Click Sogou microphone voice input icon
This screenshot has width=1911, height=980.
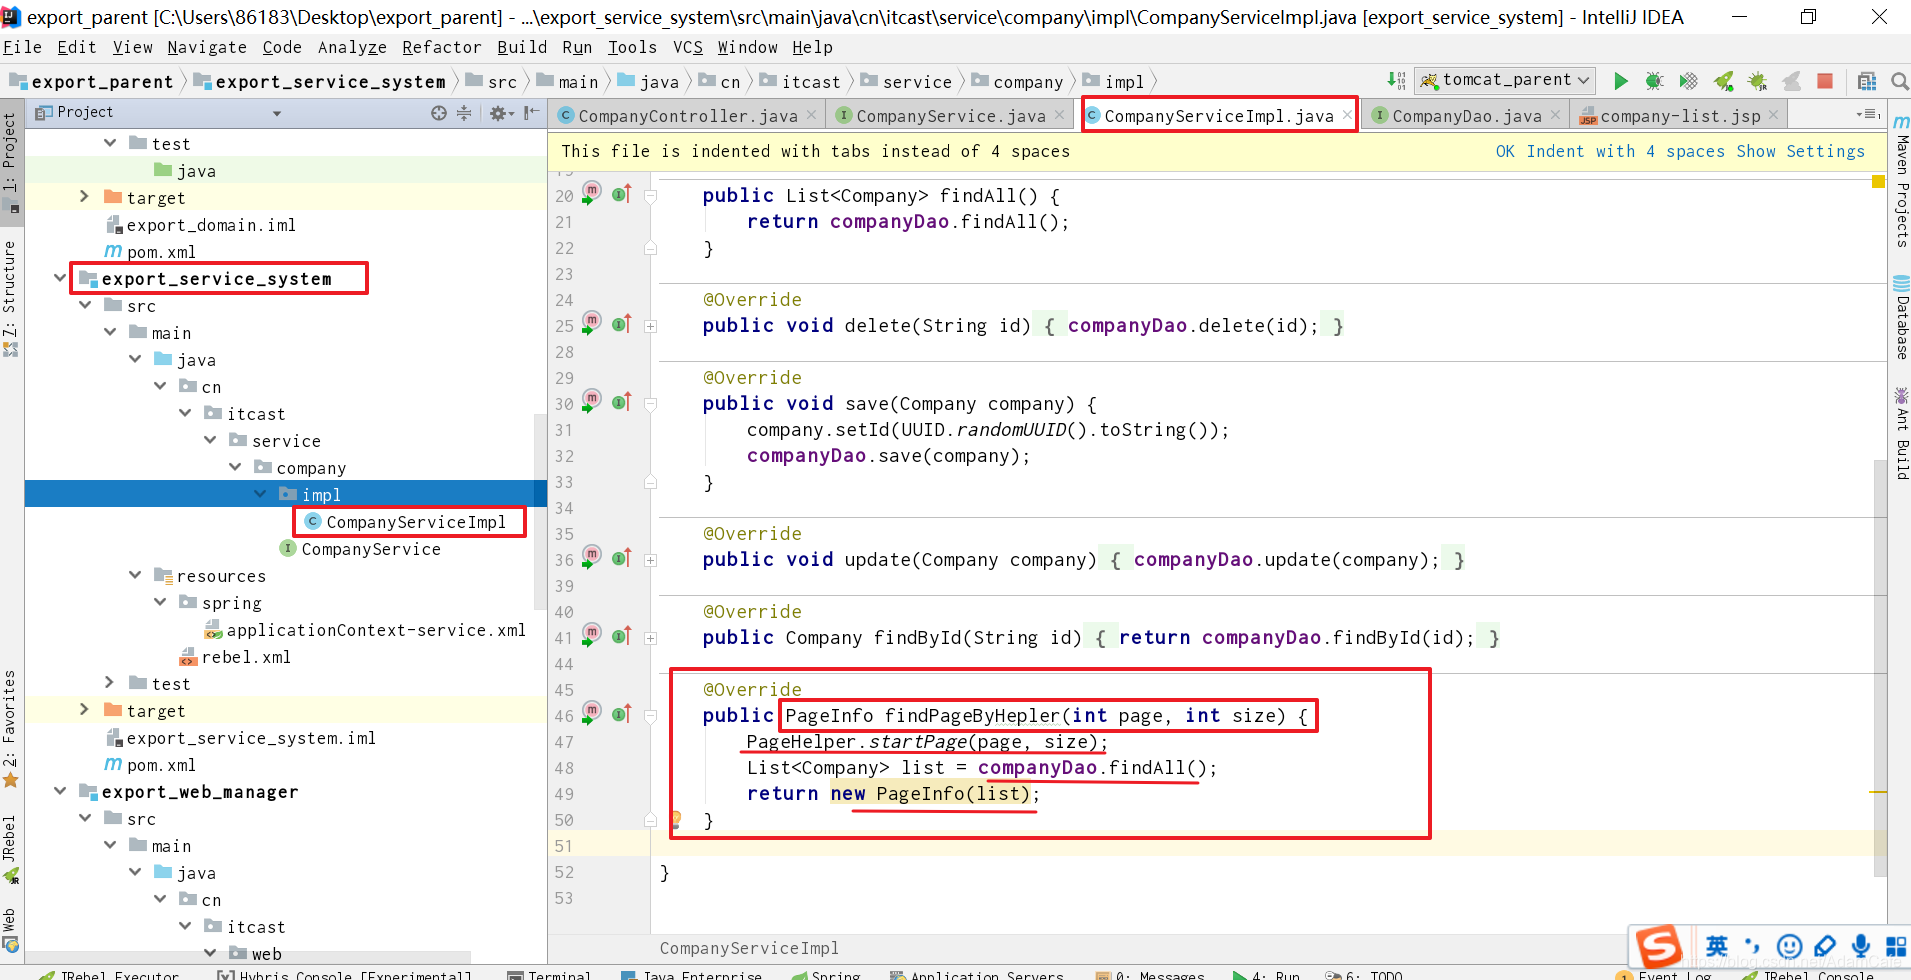[1860, 946]
